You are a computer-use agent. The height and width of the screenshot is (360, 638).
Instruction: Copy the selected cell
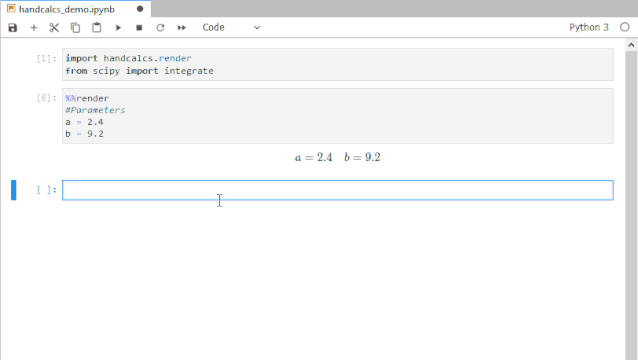(x=75, y=28)
